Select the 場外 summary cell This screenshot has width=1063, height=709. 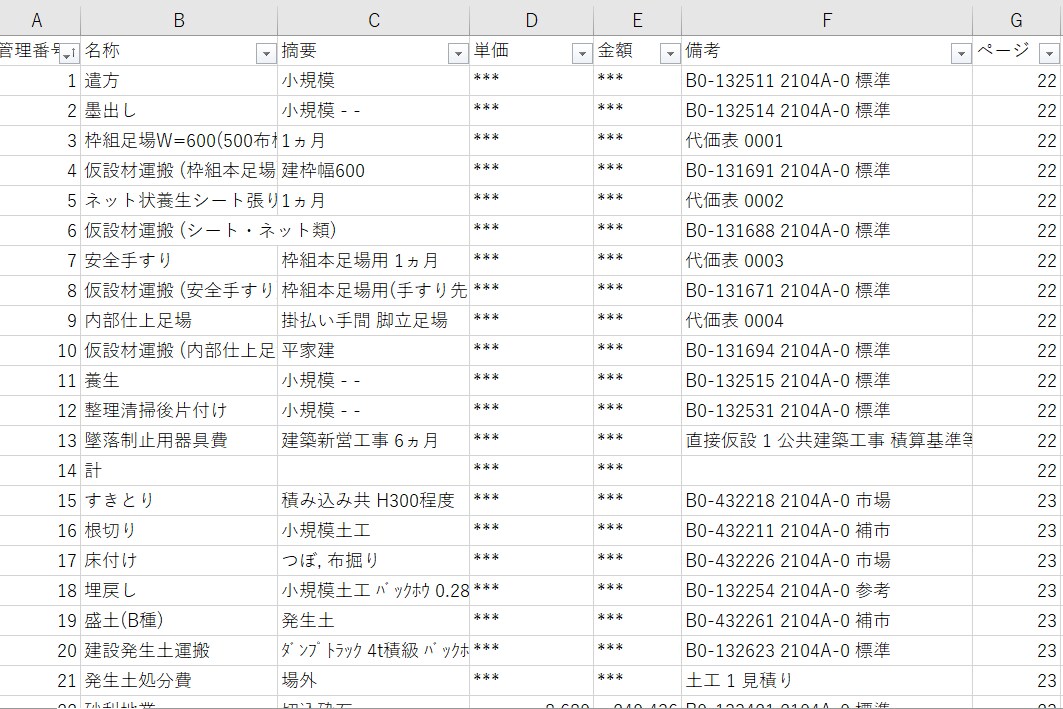pos(374,681)
